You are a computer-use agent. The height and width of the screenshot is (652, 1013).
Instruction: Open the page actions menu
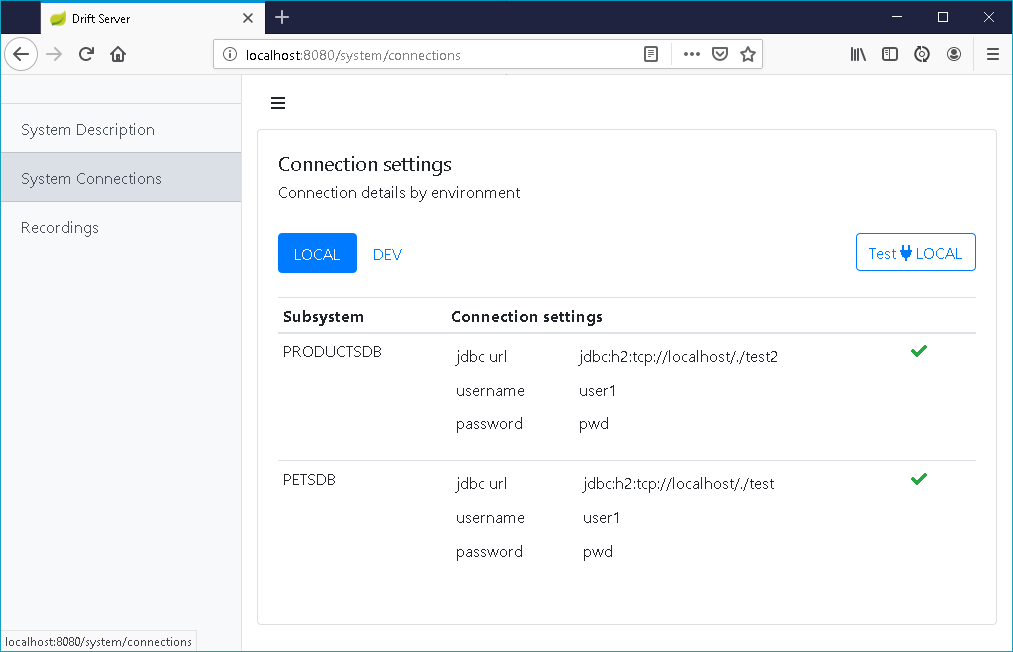pos(691,54)
